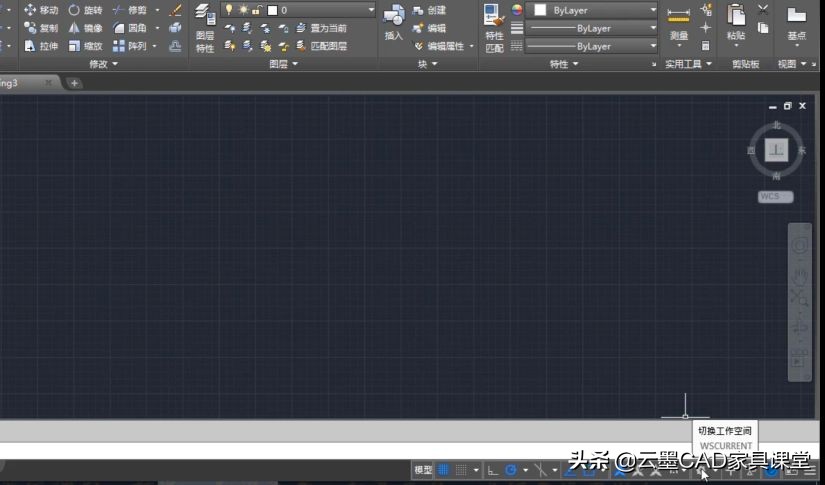This screenshot has width=825, height=485.
Task: Click the Match Properties (特性匹配) icon
Action: 494,28
